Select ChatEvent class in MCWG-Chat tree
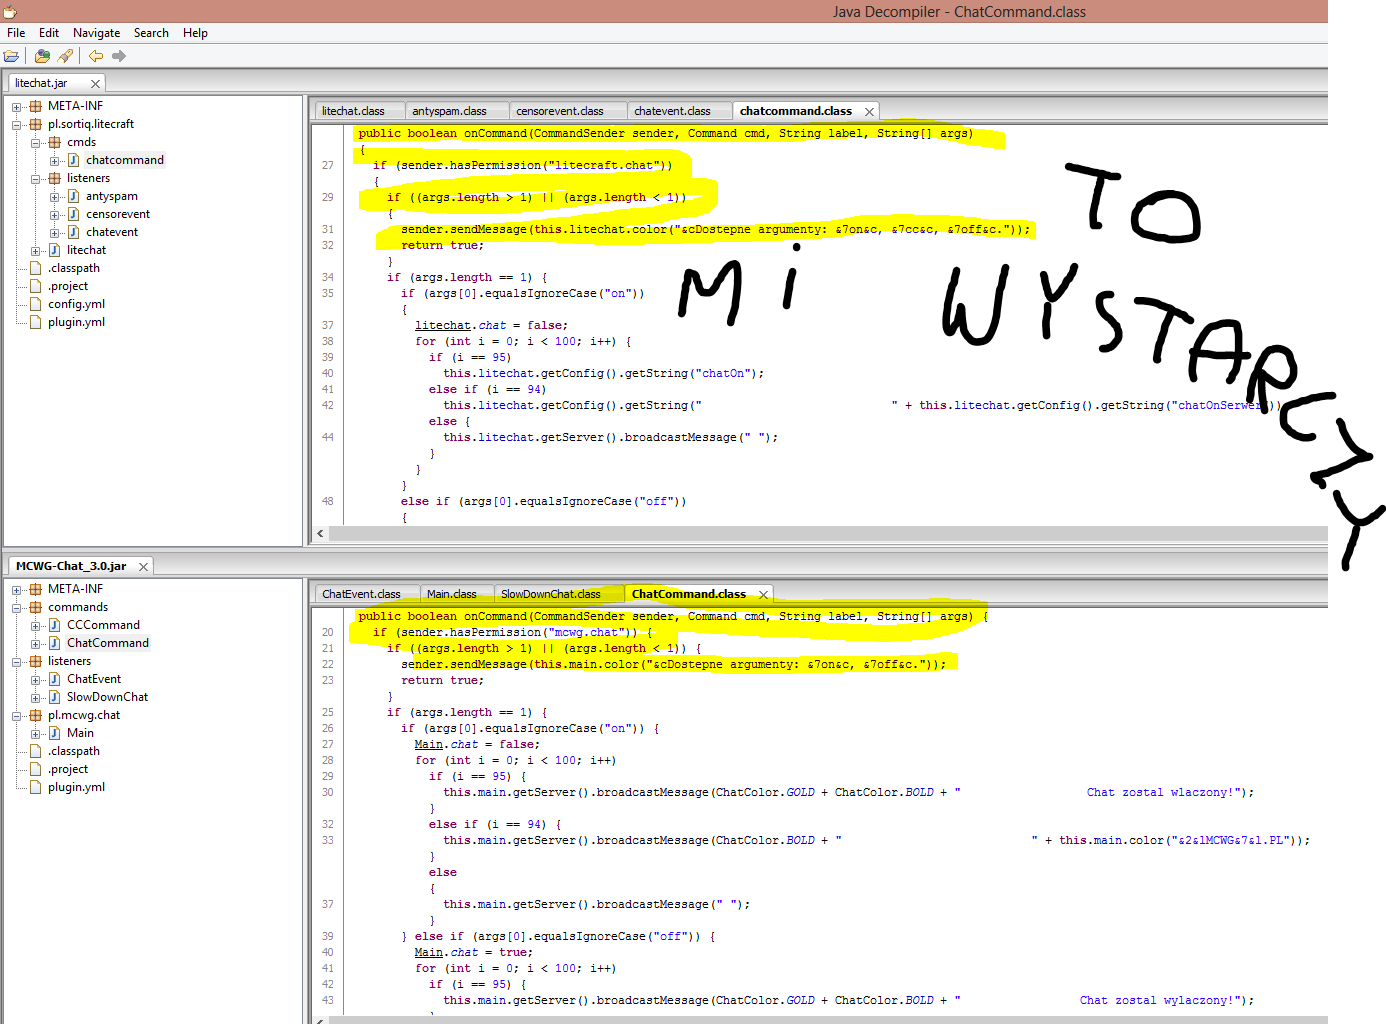The width and height of the screenshot is (1386, 1024). coord(94,679)
